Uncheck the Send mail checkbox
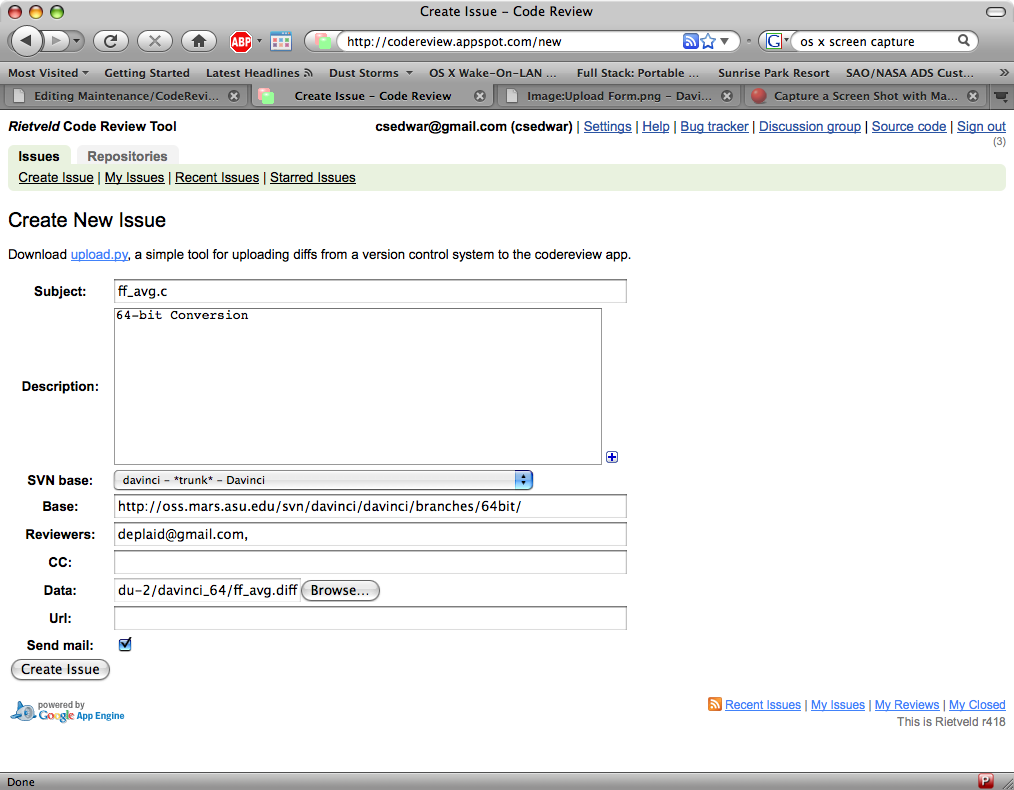 pos(125,645)
